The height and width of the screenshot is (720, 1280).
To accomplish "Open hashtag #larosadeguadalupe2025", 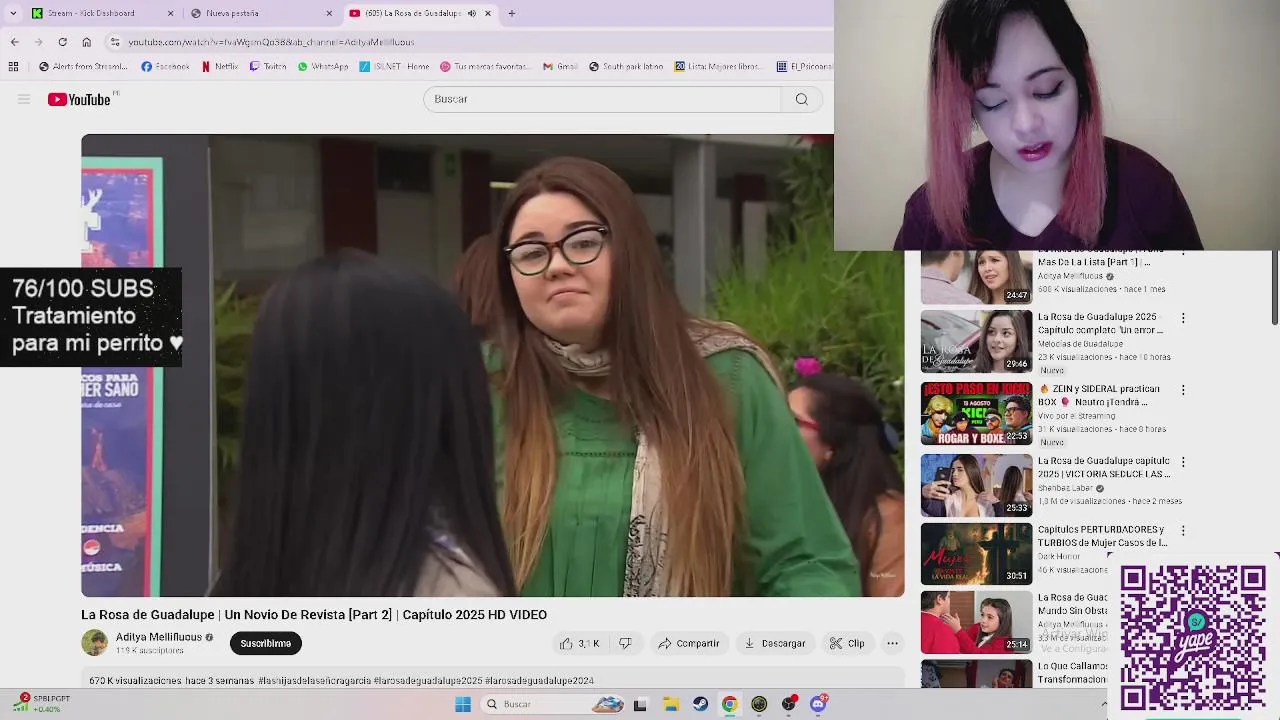I will pyautogui.click(x=428, y=681).
